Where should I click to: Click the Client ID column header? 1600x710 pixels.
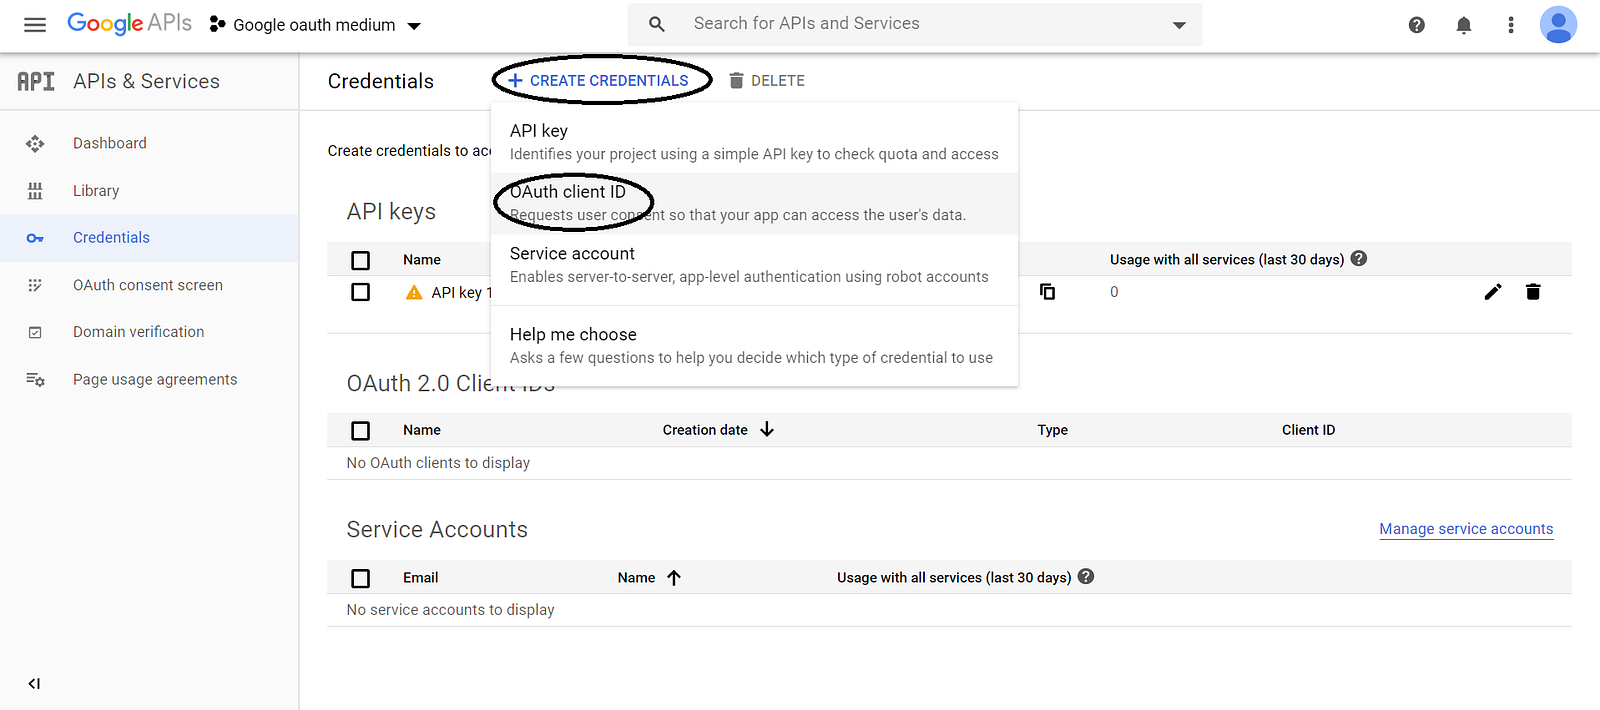tap(1309, 429)
